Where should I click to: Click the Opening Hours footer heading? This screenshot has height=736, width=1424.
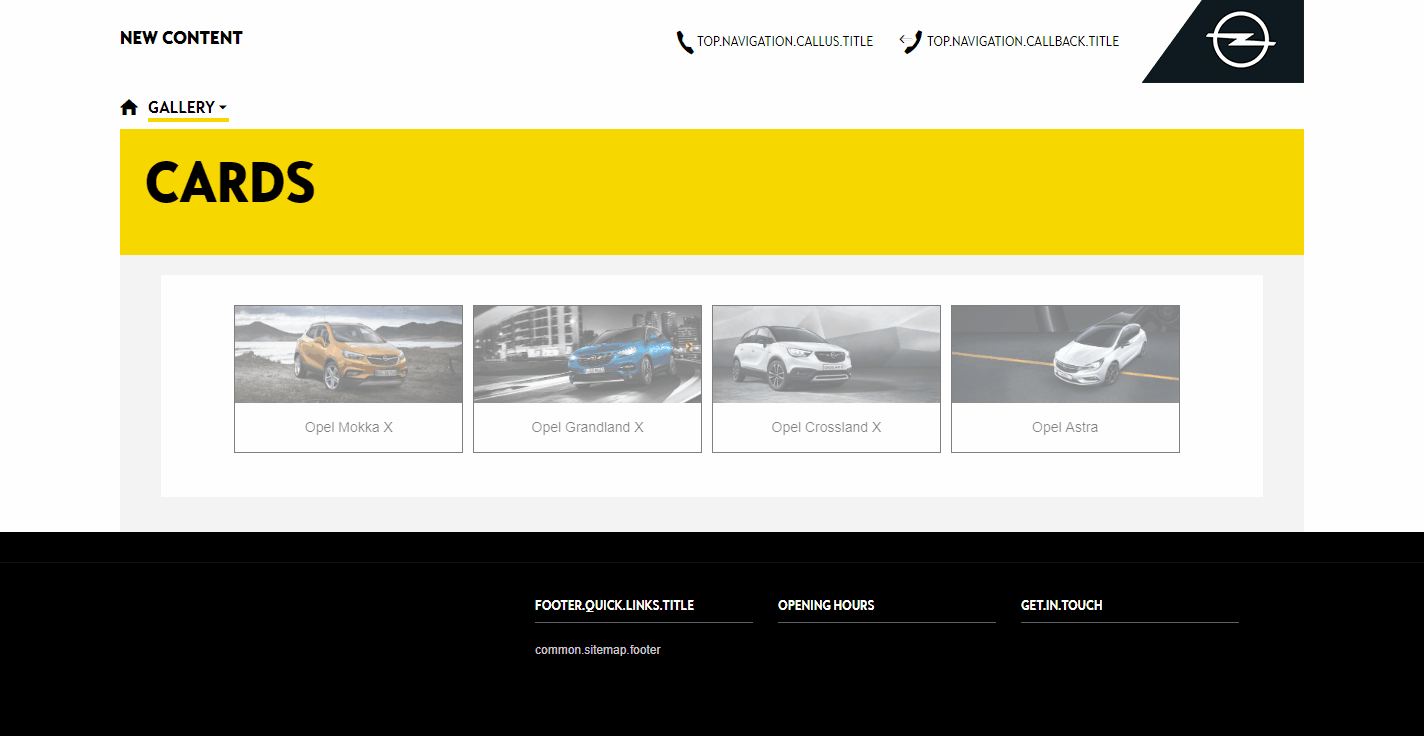[x=826, y=605]
